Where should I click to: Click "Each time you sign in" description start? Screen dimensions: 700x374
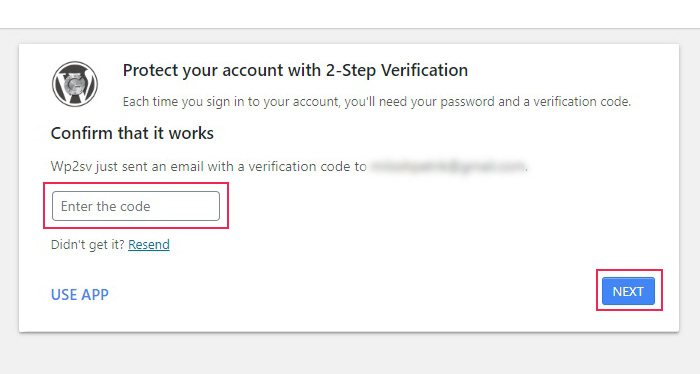(x=183, y=102)
